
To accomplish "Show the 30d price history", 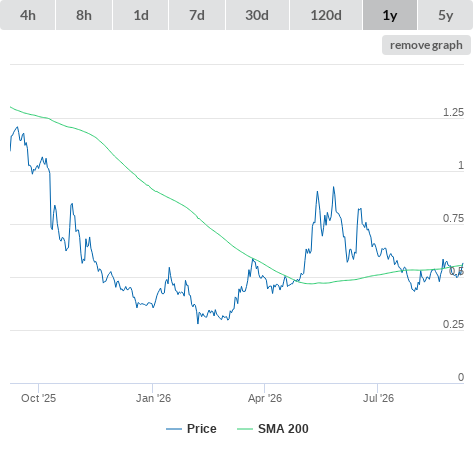I will click(257, 15).
